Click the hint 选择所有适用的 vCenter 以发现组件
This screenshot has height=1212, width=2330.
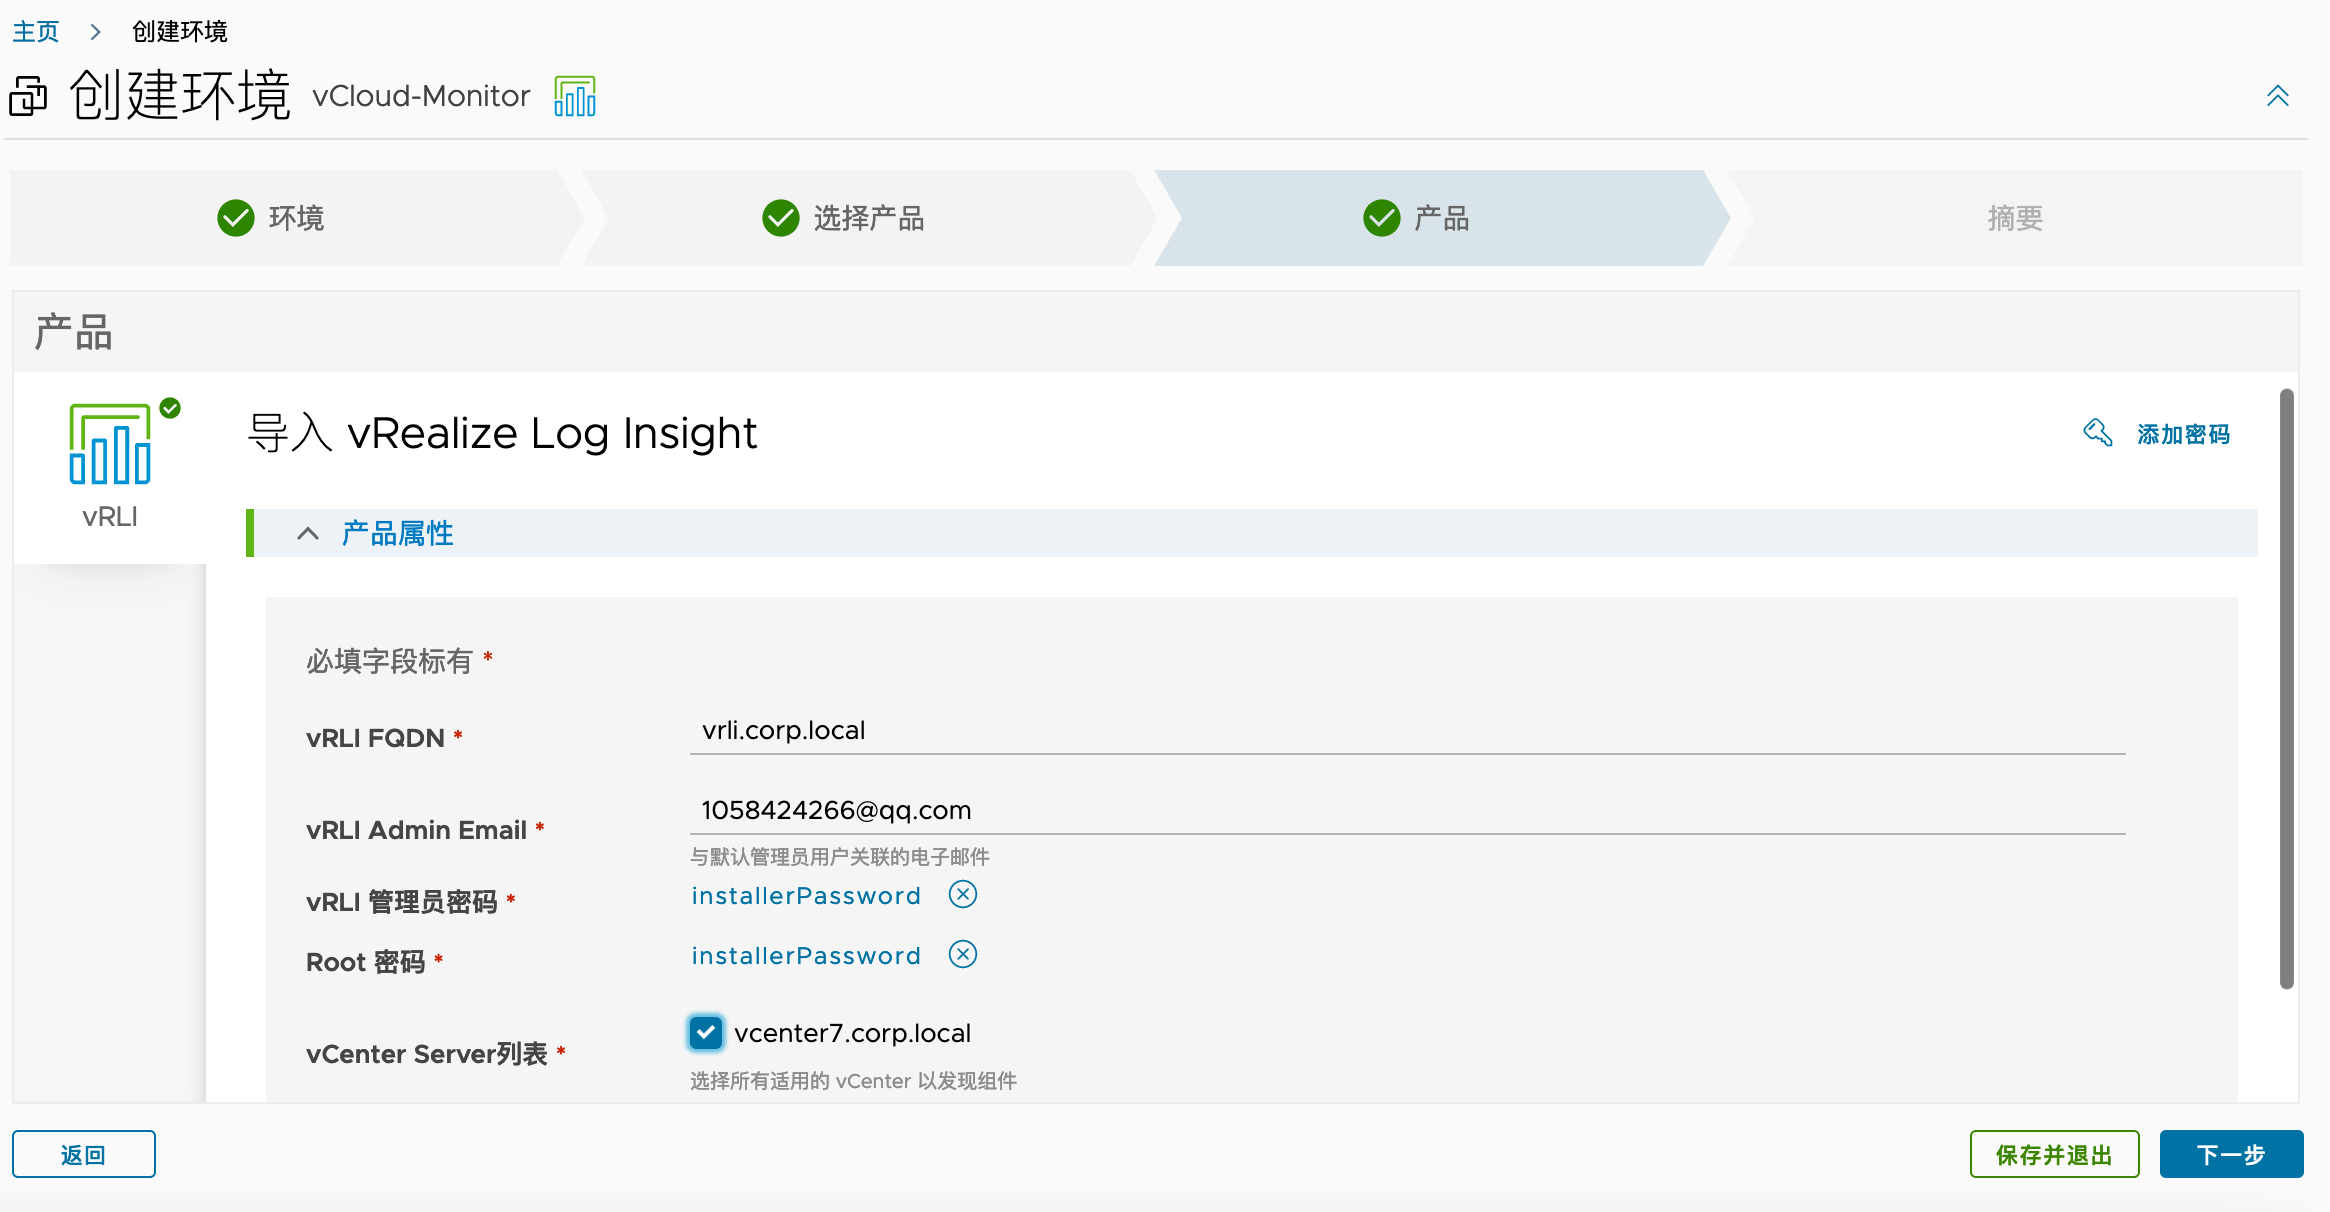853,1081
